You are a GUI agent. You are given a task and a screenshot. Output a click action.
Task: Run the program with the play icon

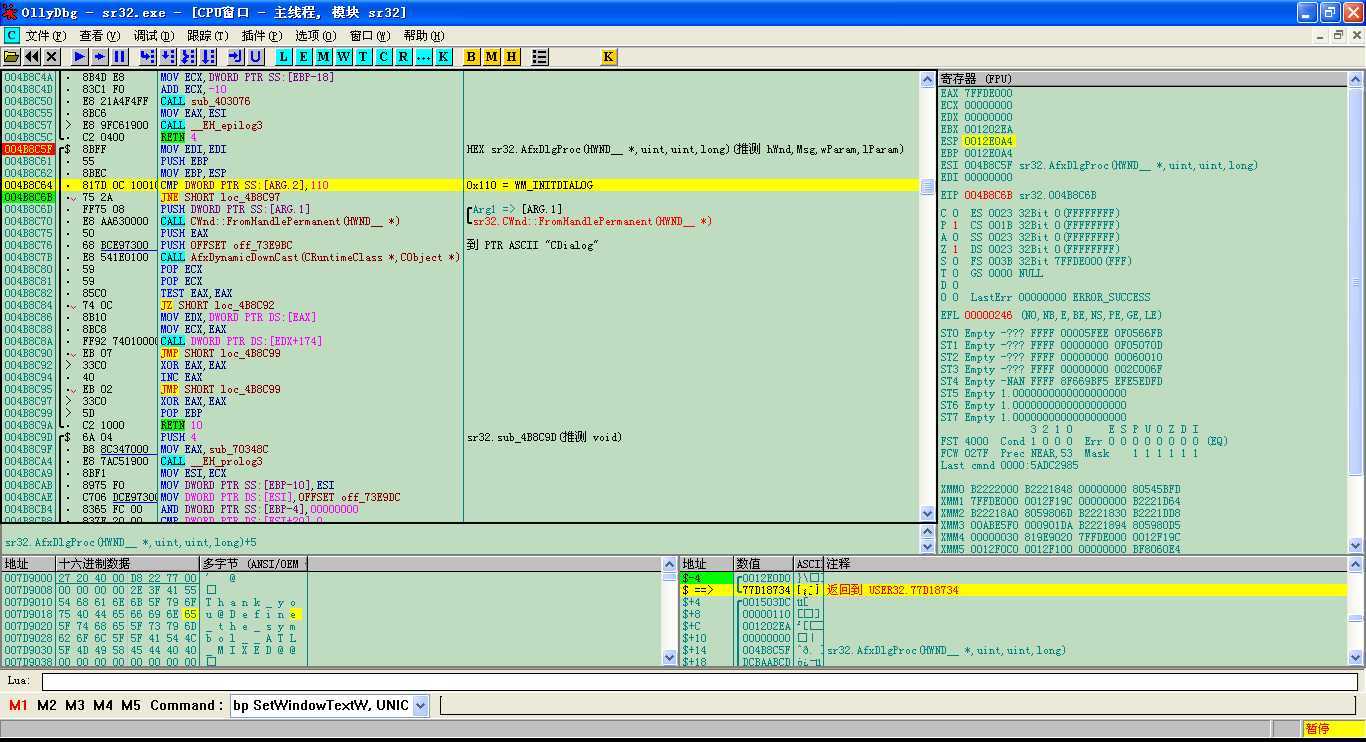pos(80,57)
